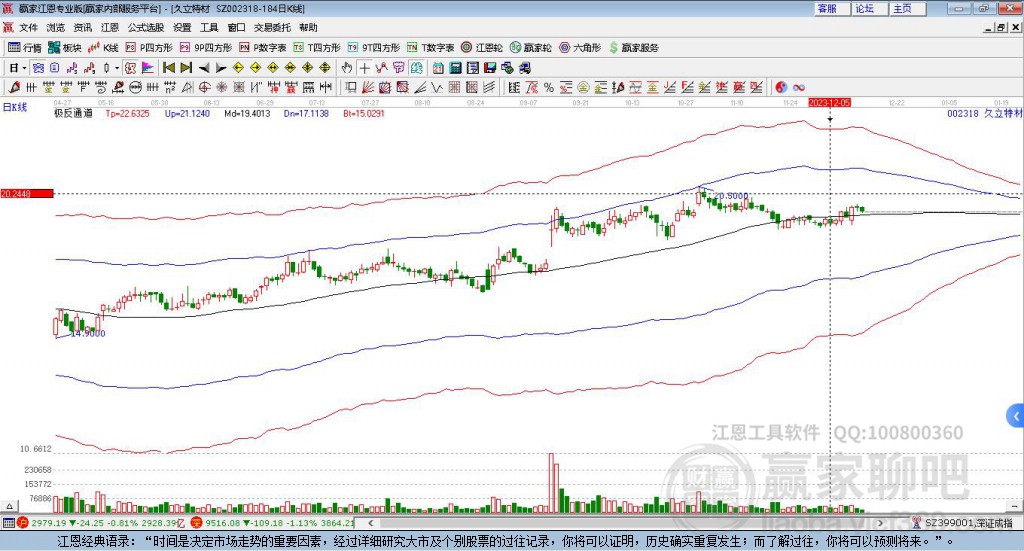
Task: Click the blue side panel collapse arrow
Action: point(1016,416)
